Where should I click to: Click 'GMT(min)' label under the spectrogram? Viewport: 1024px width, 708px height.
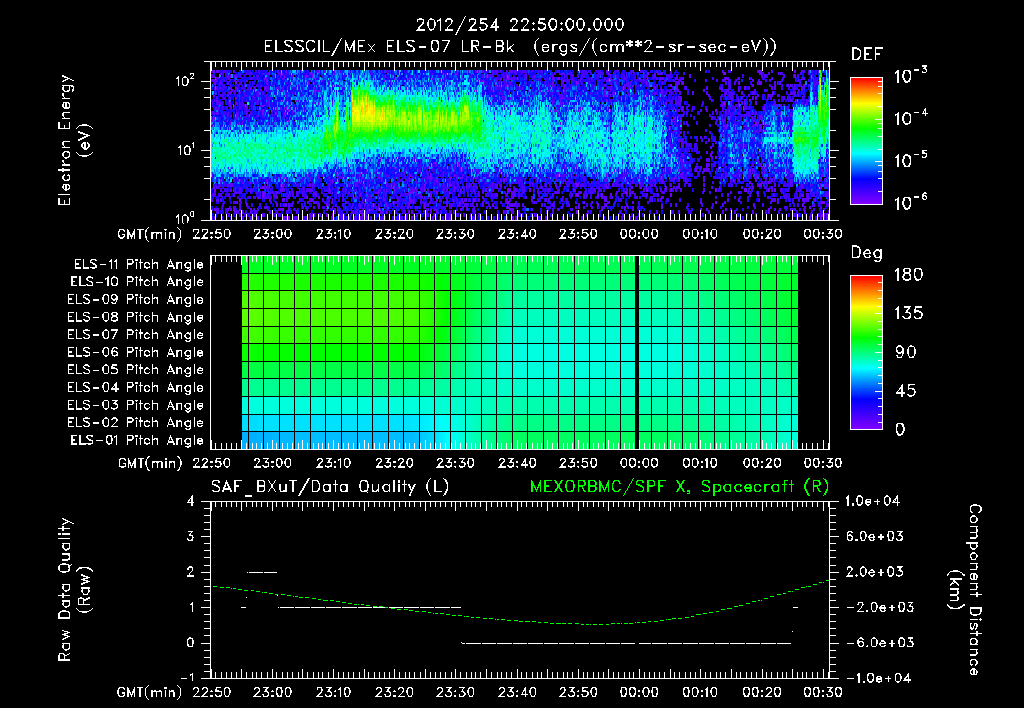[150, 234]
